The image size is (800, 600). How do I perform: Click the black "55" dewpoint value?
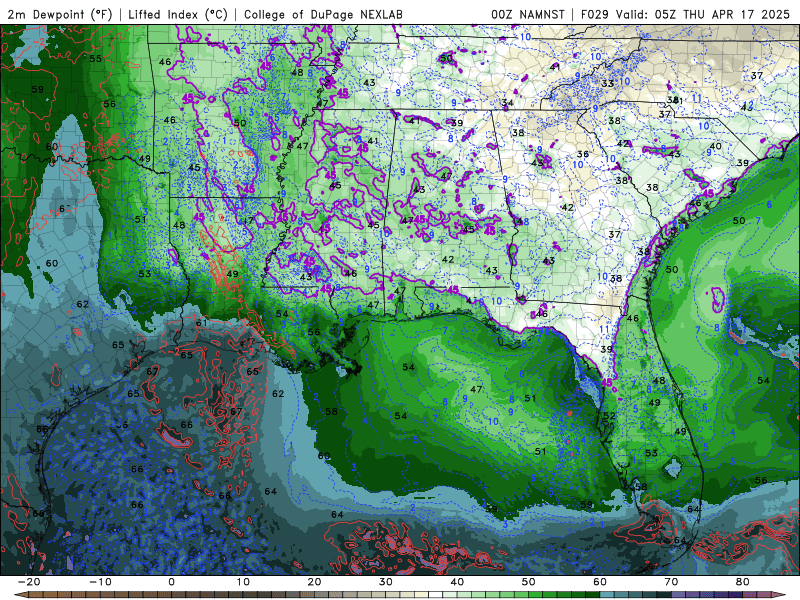tap(95, 59)
